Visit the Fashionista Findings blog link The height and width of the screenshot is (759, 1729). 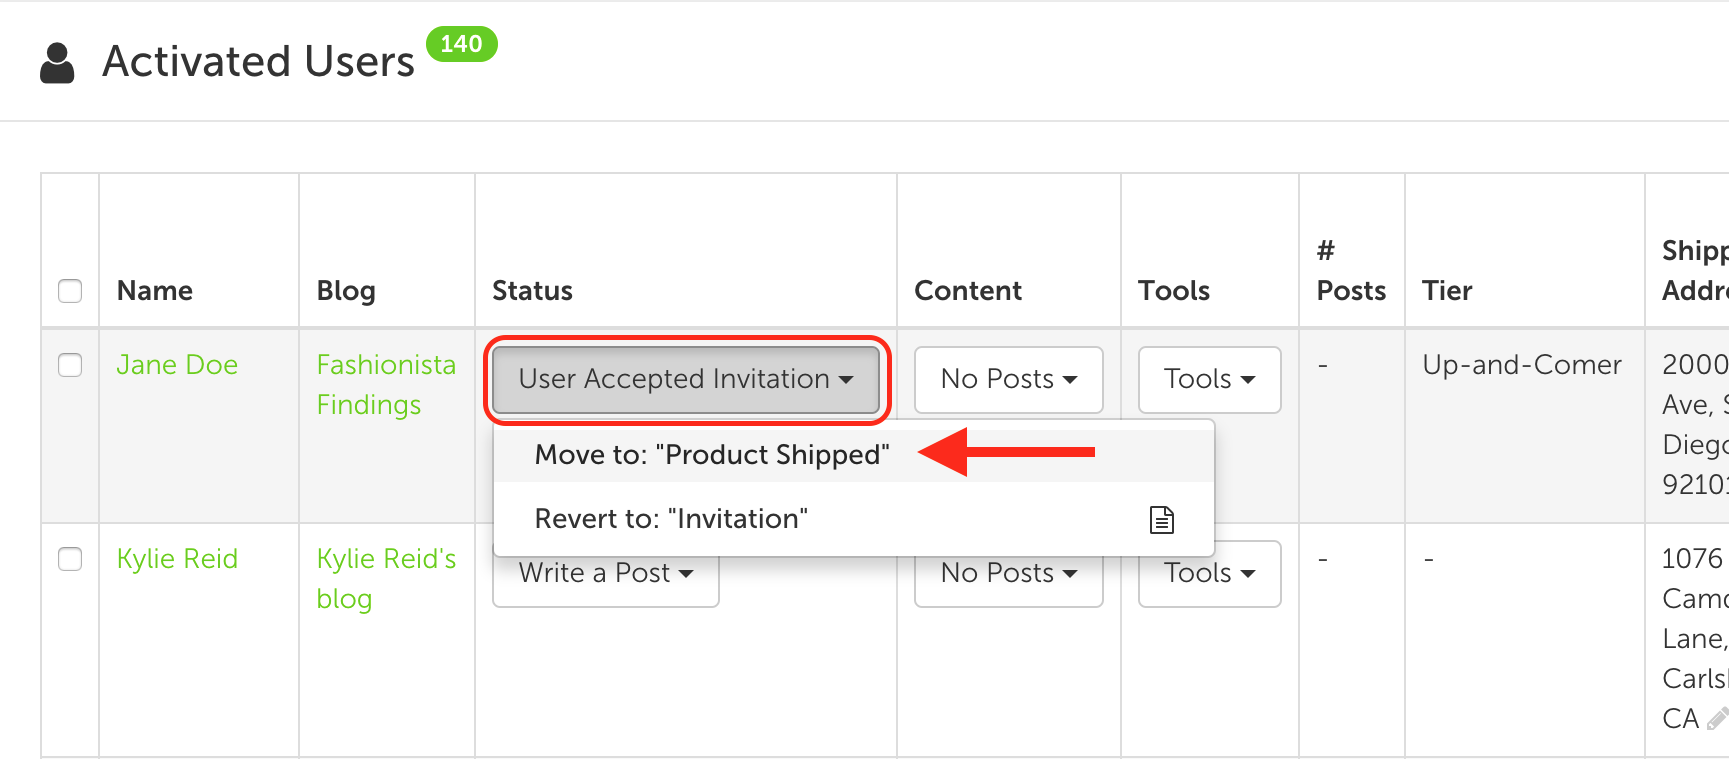coord(386,385)
